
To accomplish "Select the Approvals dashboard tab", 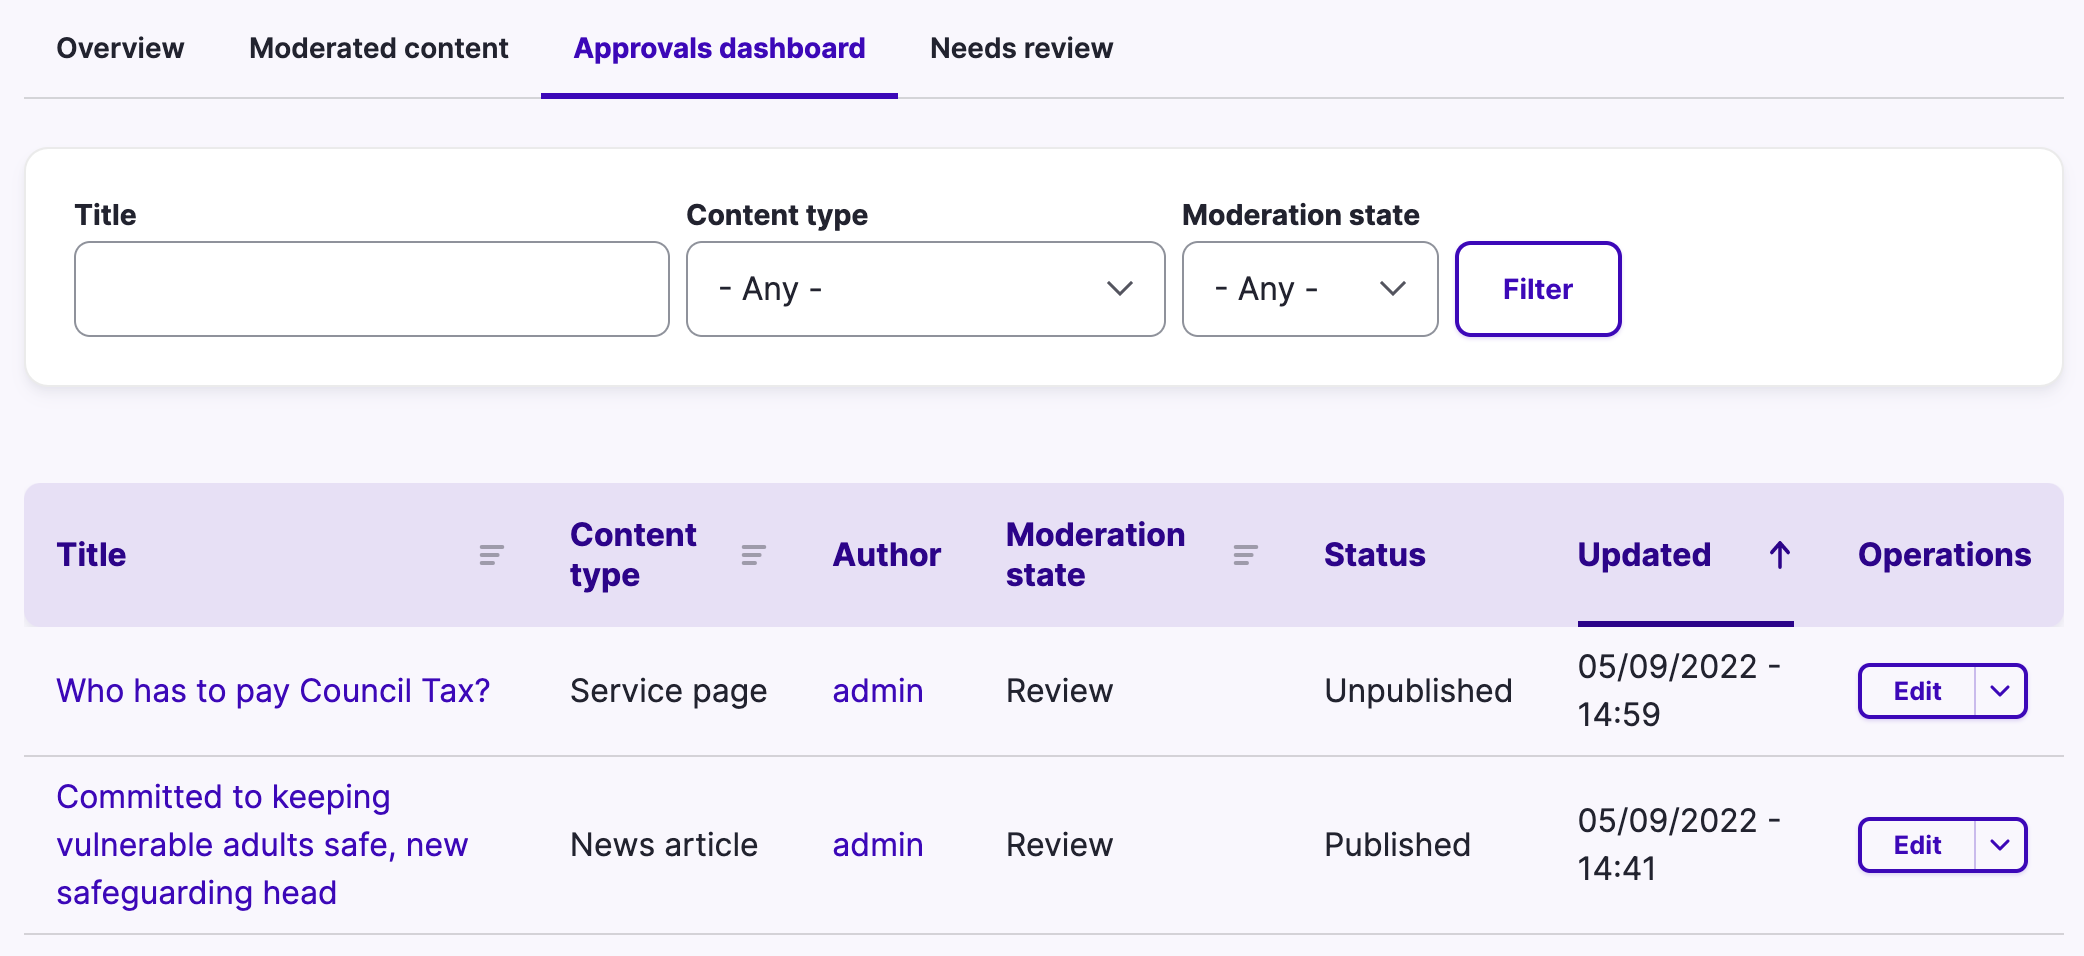I will click(719, 48).
